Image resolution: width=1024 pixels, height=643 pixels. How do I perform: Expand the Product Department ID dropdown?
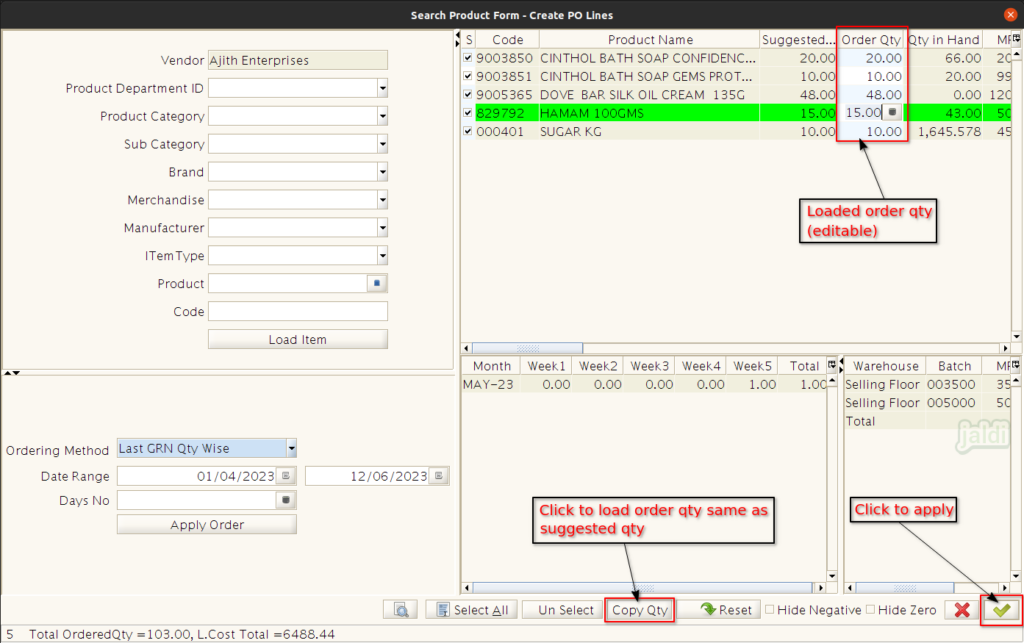(382, 88)
